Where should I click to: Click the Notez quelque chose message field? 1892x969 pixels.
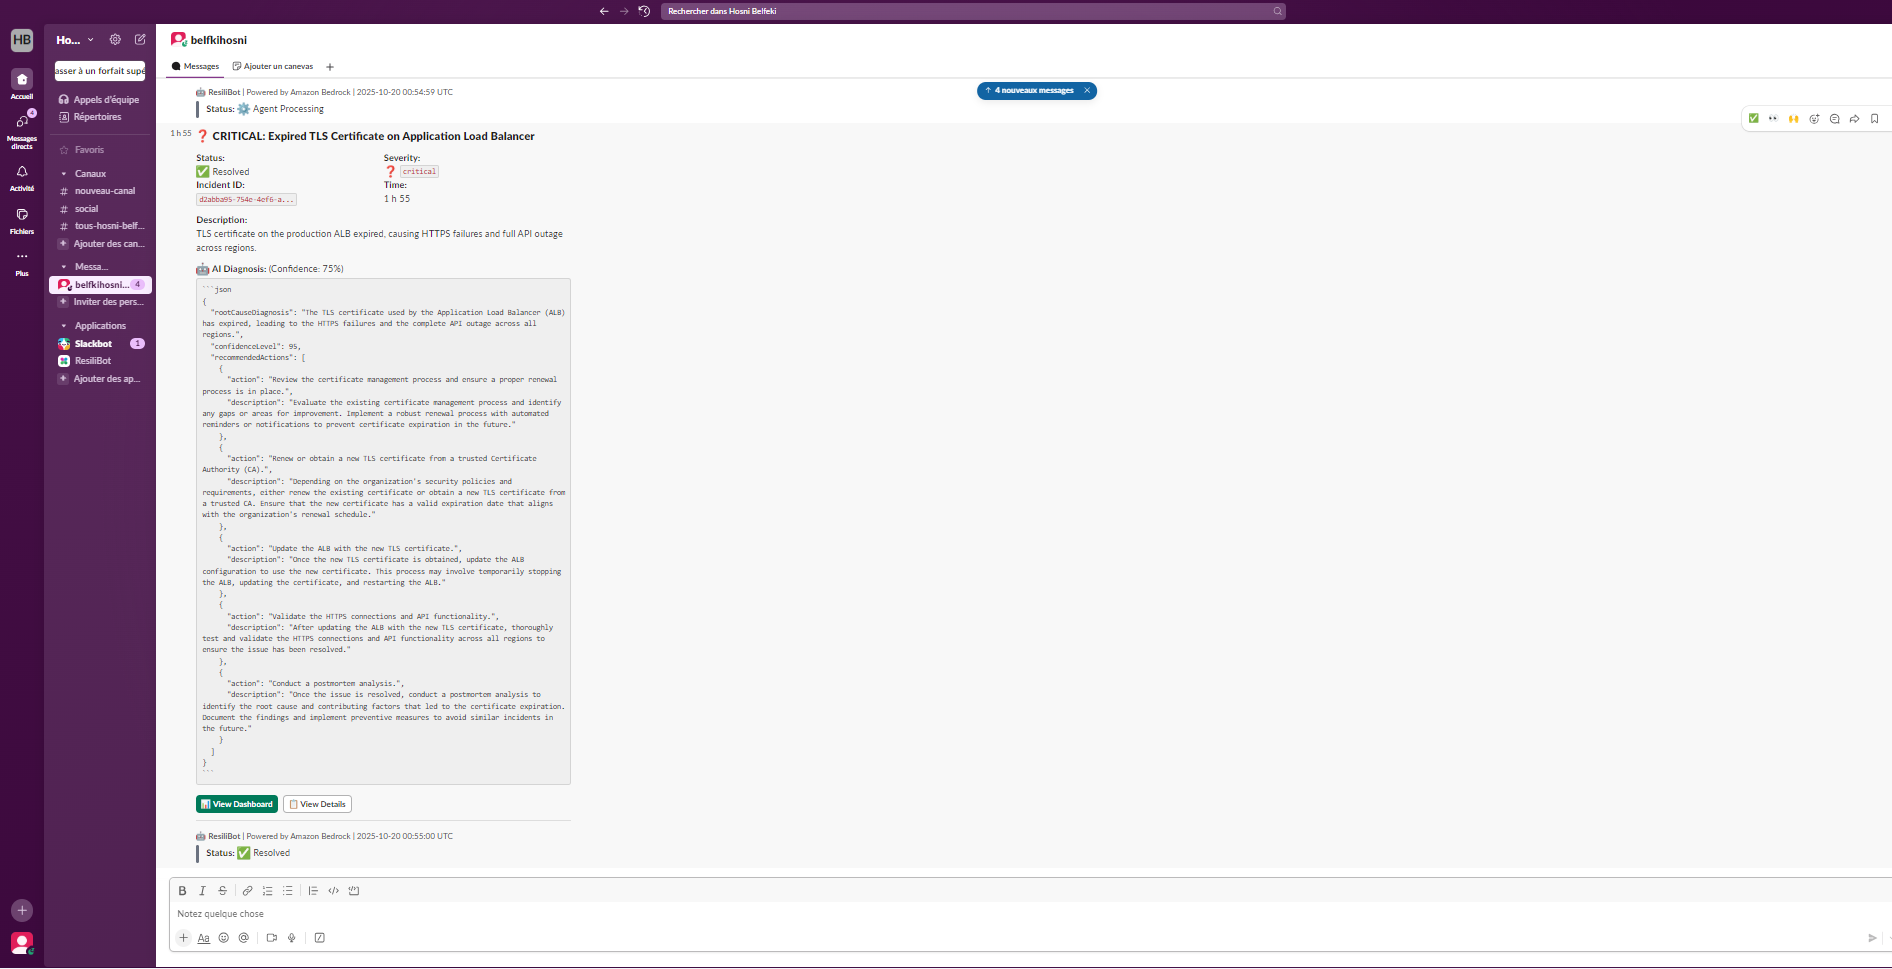point(1030,914)
